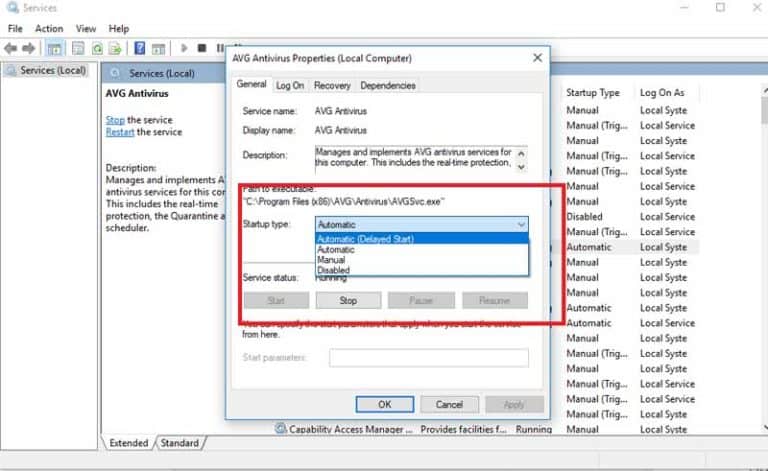Click the gear icon beside Capability Access Manager
Image resolution: width=768 pixels, height=471 pixels.
(280, 428)
